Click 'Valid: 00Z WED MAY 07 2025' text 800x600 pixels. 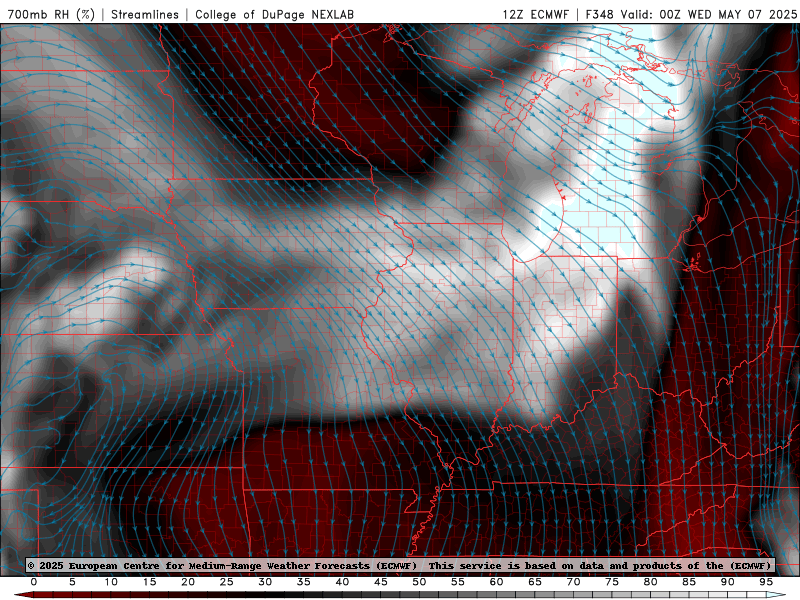(709, 14)
